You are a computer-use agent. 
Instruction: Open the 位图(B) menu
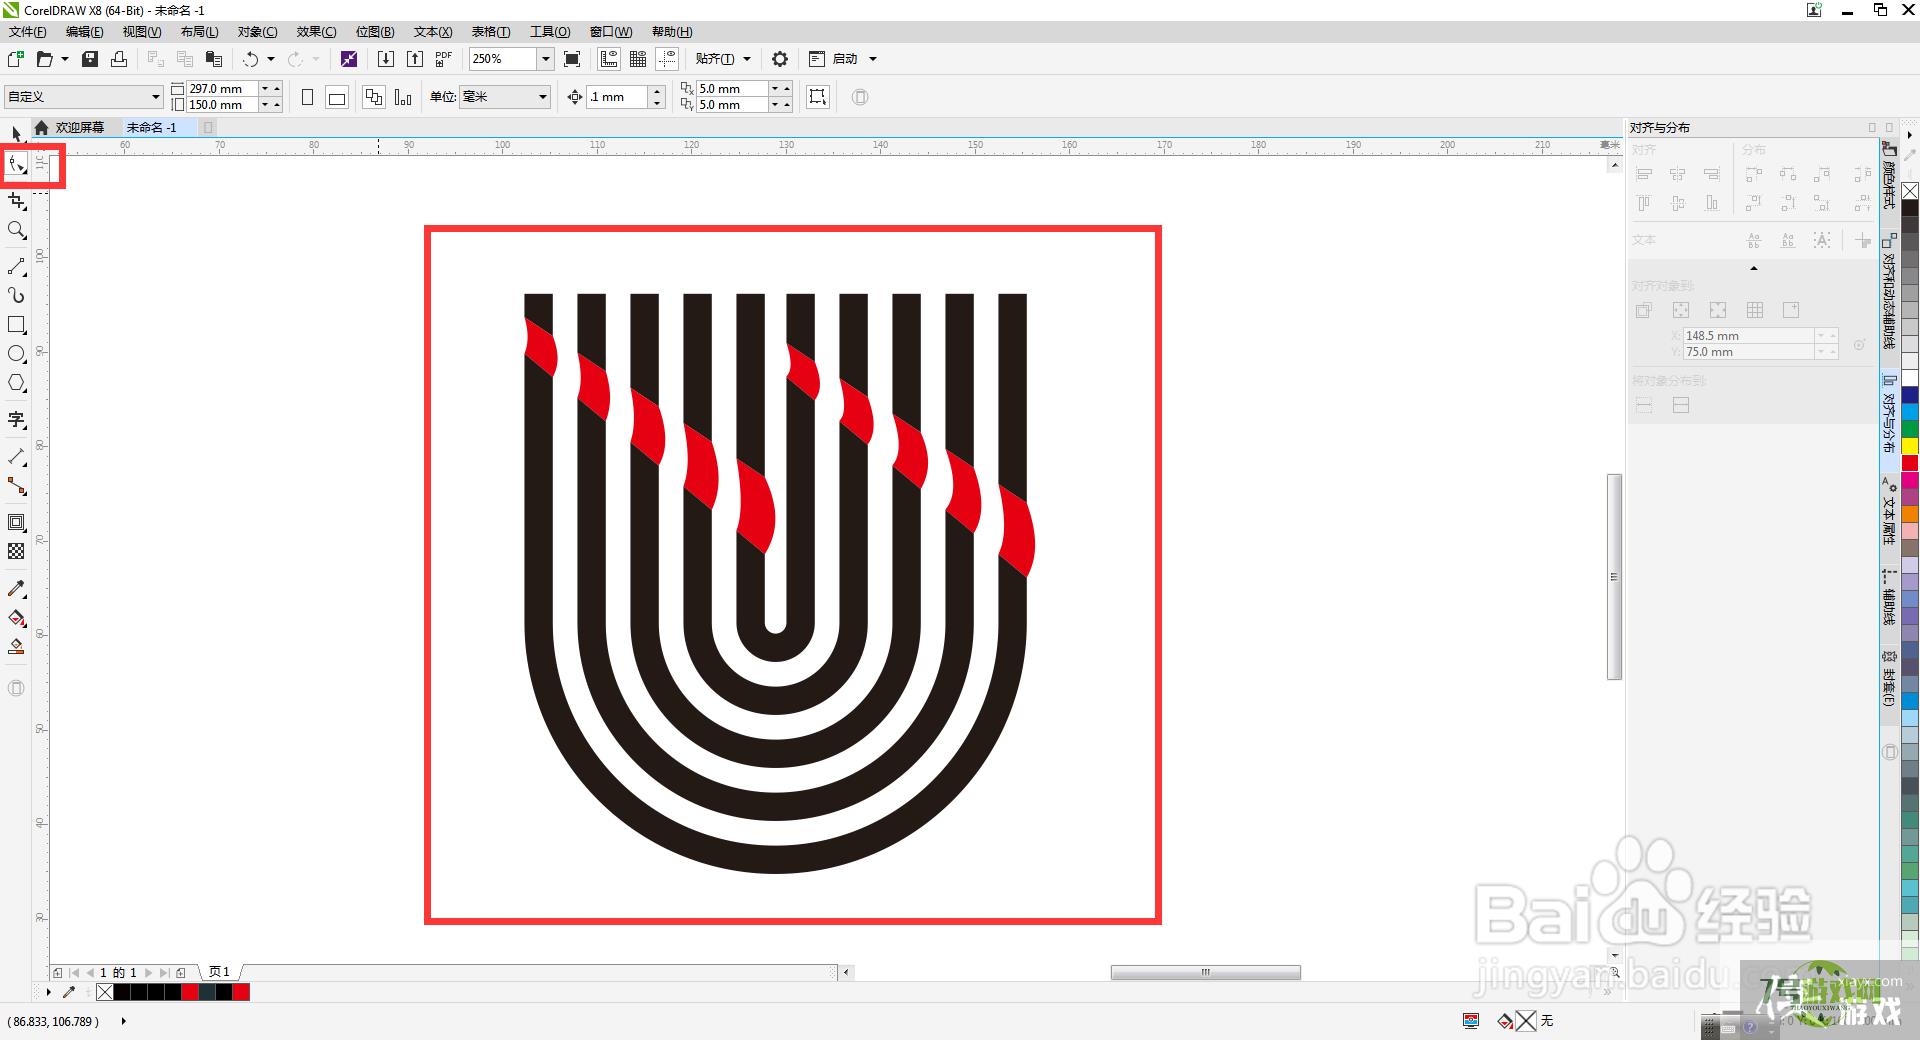(x=375, y=32)
